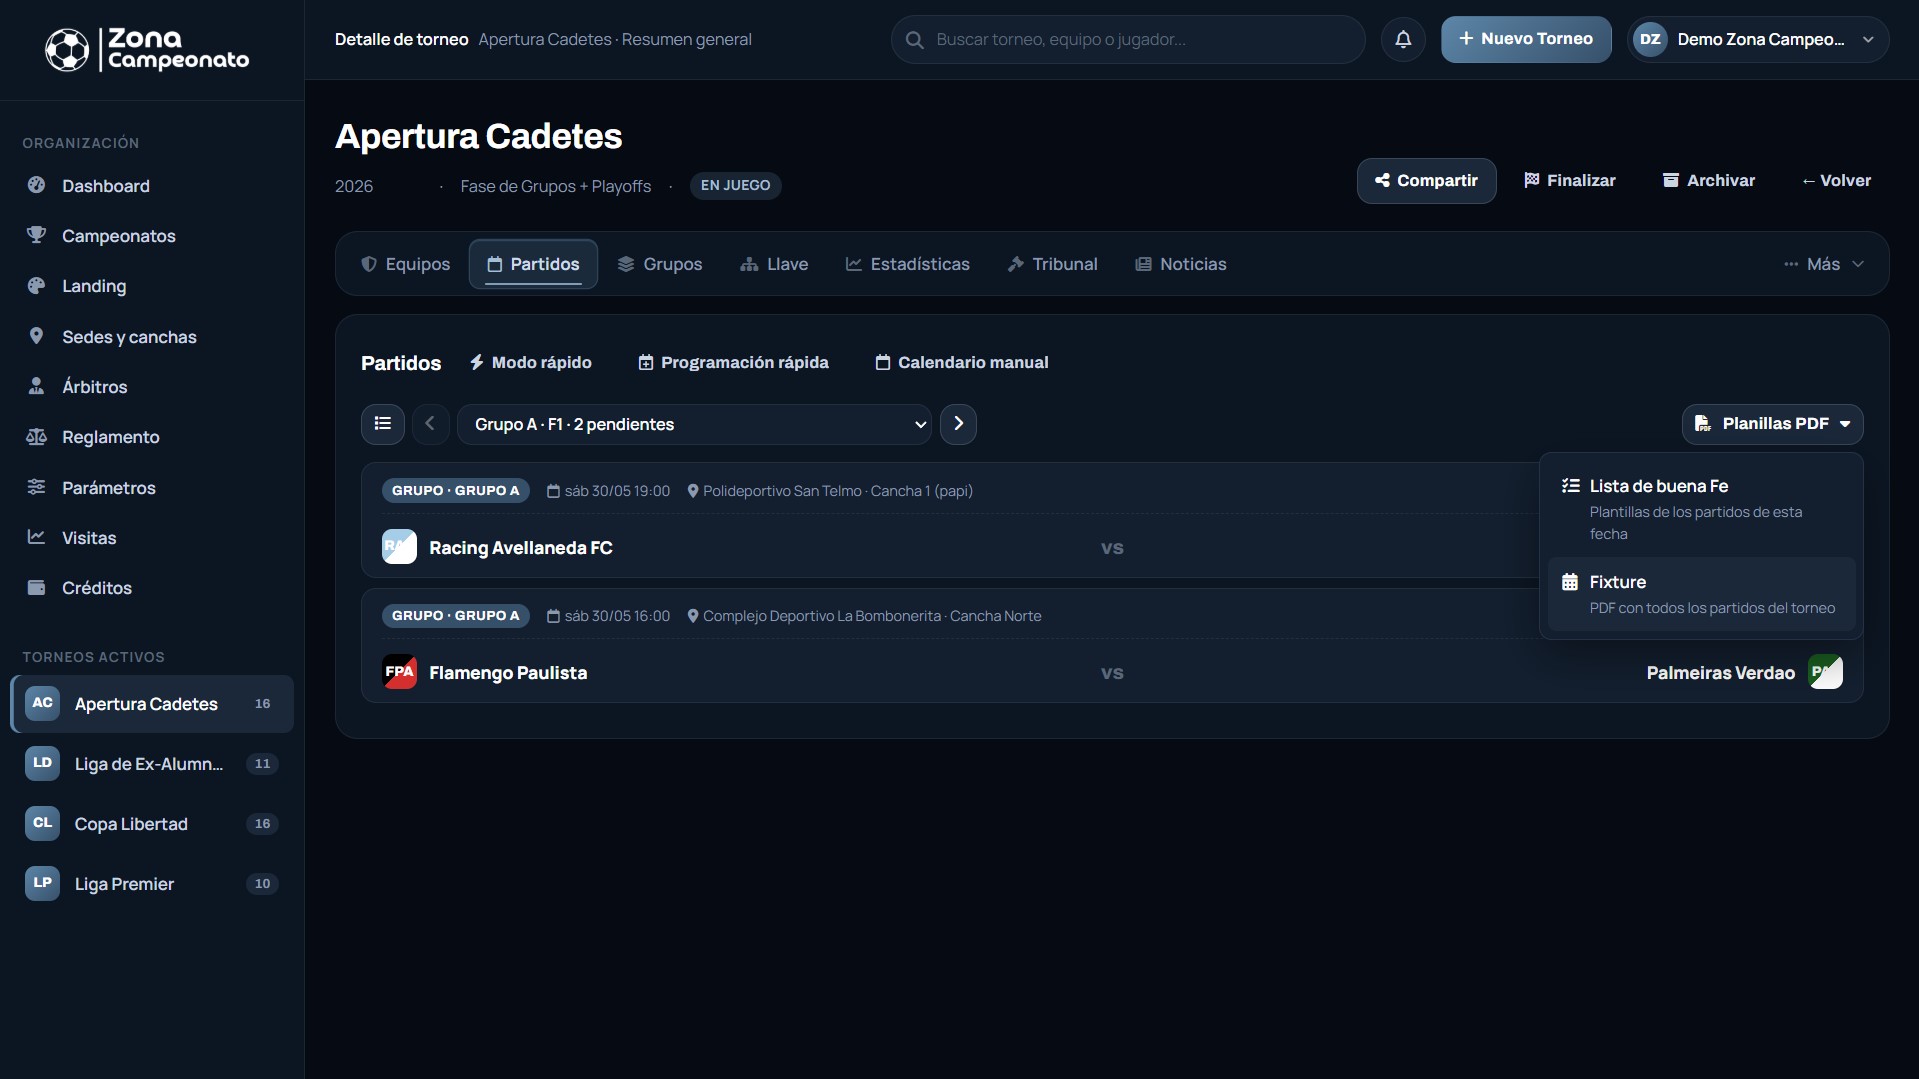Screen dimensions: 1919x1079
Task: Open the Demo Zona Campeonato account menu
Action: pos(1758,40)
